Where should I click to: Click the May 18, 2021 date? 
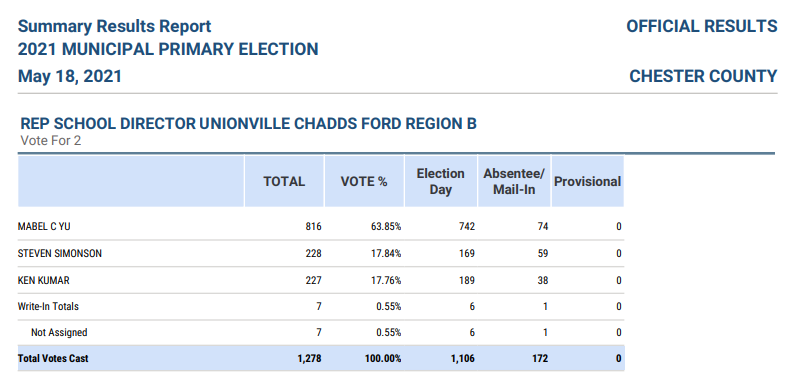(70, 76)
